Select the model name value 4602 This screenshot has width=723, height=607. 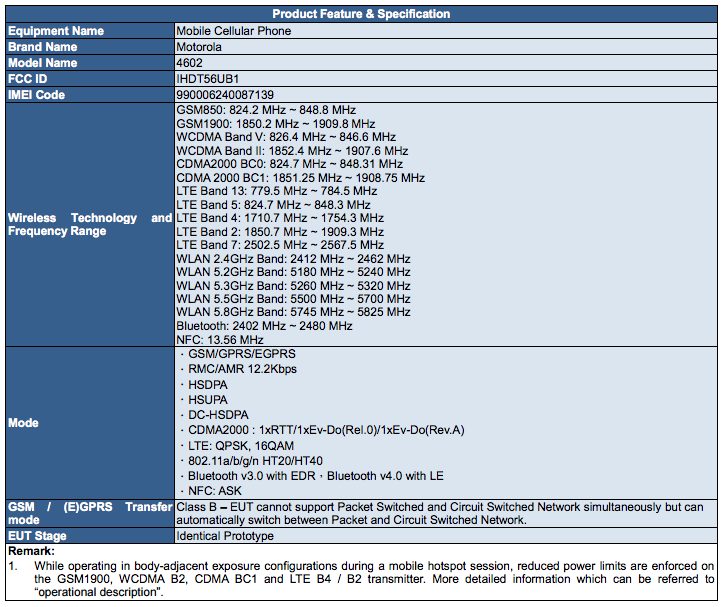(x=190, y=62)
